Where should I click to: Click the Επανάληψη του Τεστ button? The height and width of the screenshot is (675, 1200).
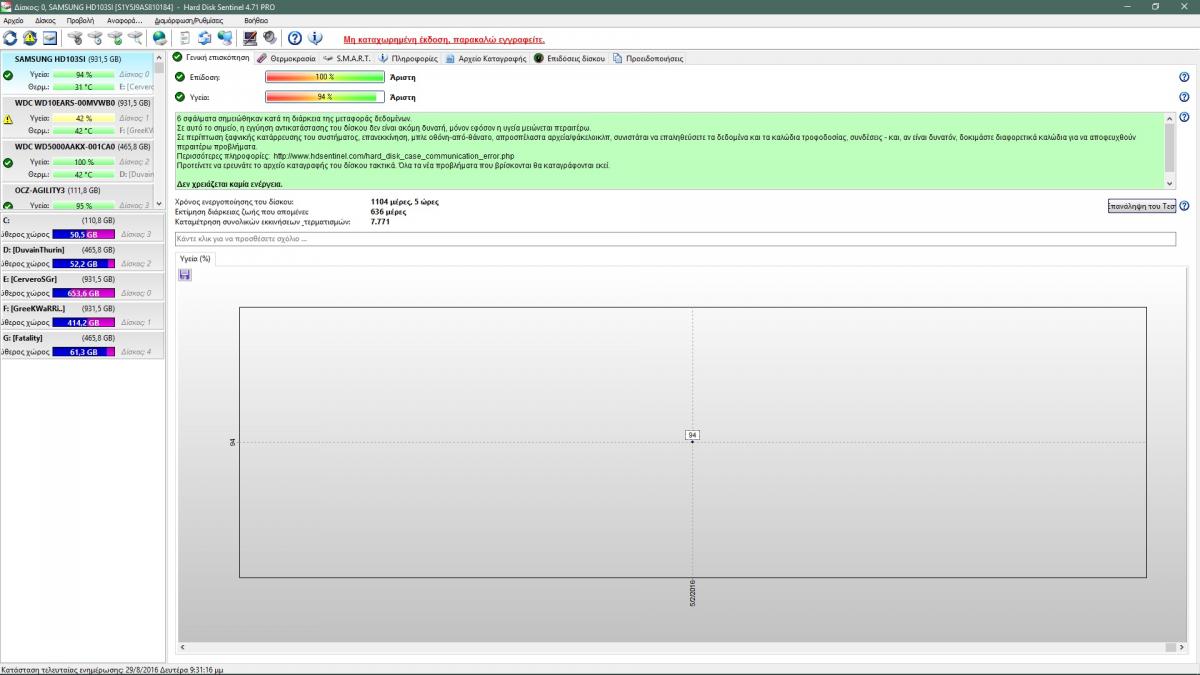tap(1141, 206)
